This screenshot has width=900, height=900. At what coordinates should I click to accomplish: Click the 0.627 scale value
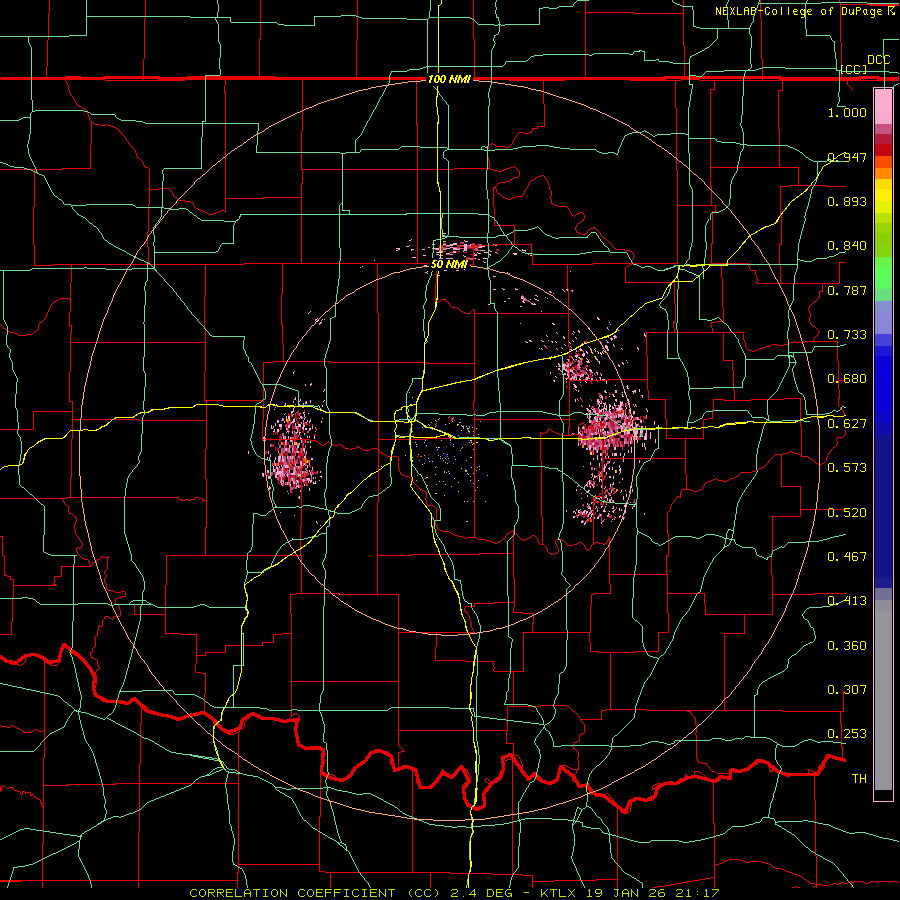point(847,424)
